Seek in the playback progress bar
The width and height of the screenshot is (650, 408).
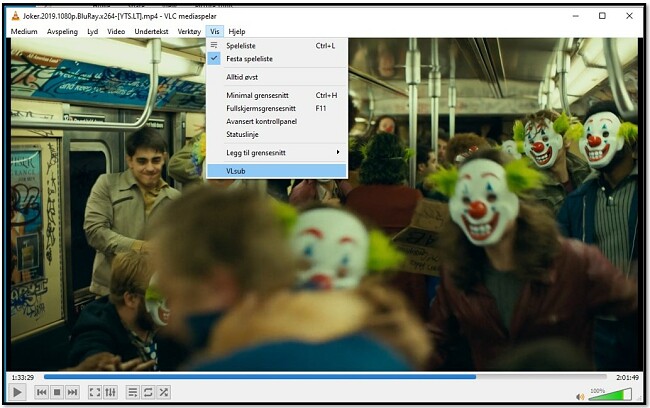coord(325,377)
